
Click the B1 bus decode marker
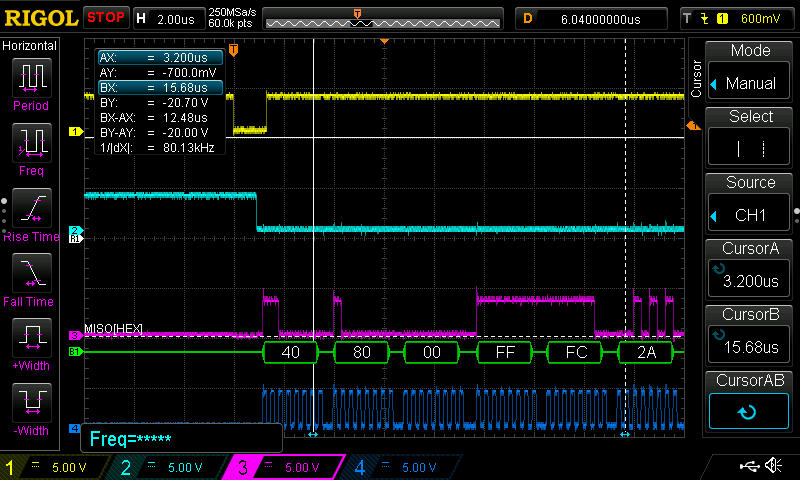(x=76, y=351)
